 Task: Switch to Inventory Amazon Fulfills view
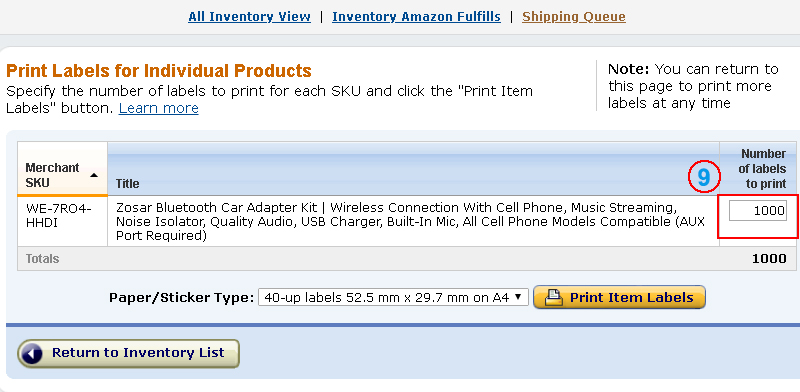click(x=416, y=17)
